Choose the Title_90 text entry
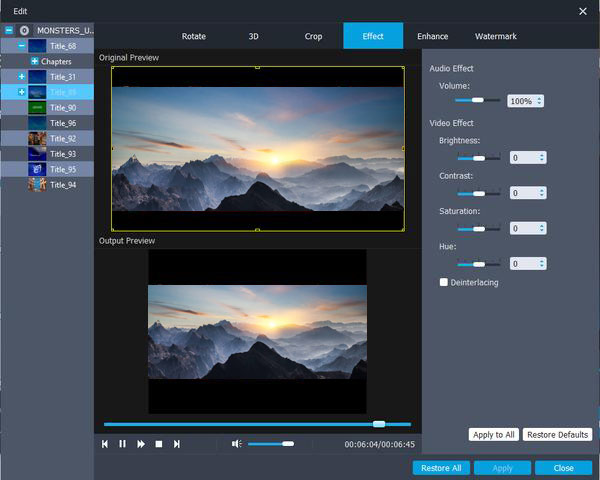Viewport: 600px width, 480px height. click(x=63, y=108)
